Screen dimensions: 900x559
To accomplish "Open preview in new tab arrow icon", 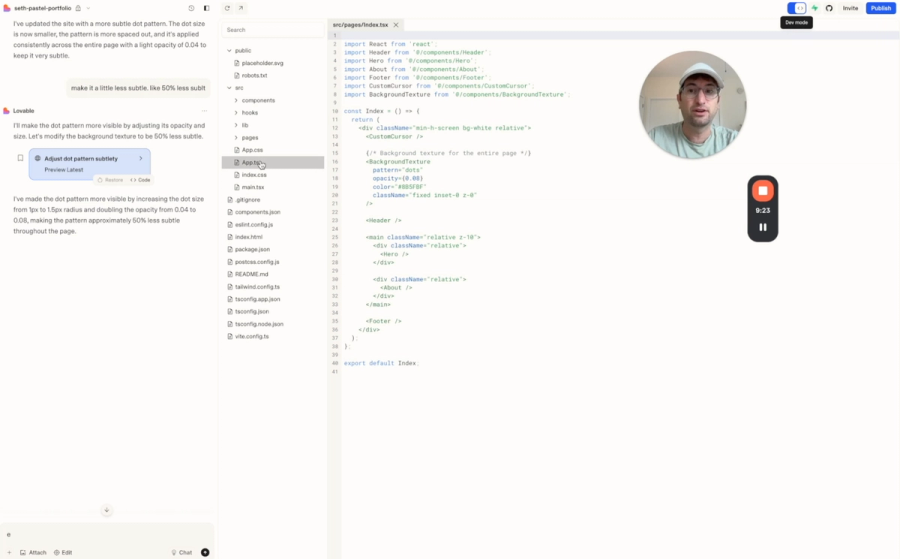I will [x=240, y=8].
